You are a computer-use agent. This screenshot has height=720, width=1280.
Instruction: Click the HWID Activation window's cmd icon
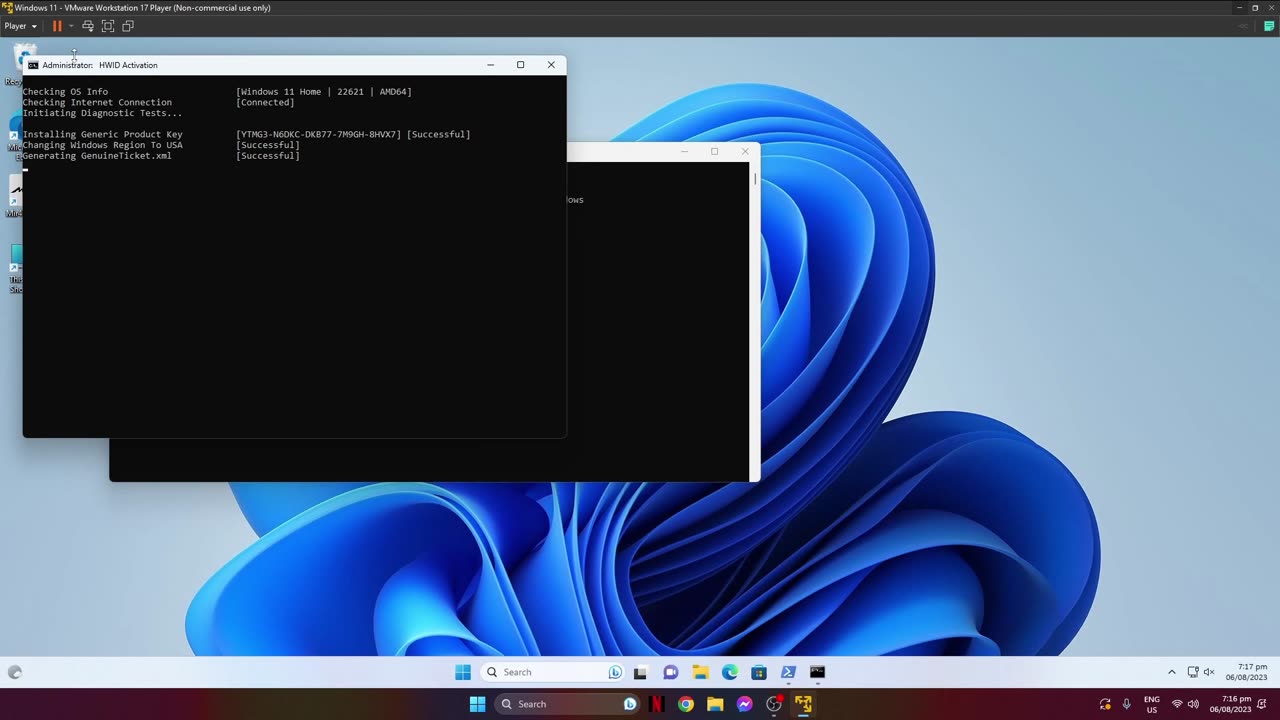point(33,65)
